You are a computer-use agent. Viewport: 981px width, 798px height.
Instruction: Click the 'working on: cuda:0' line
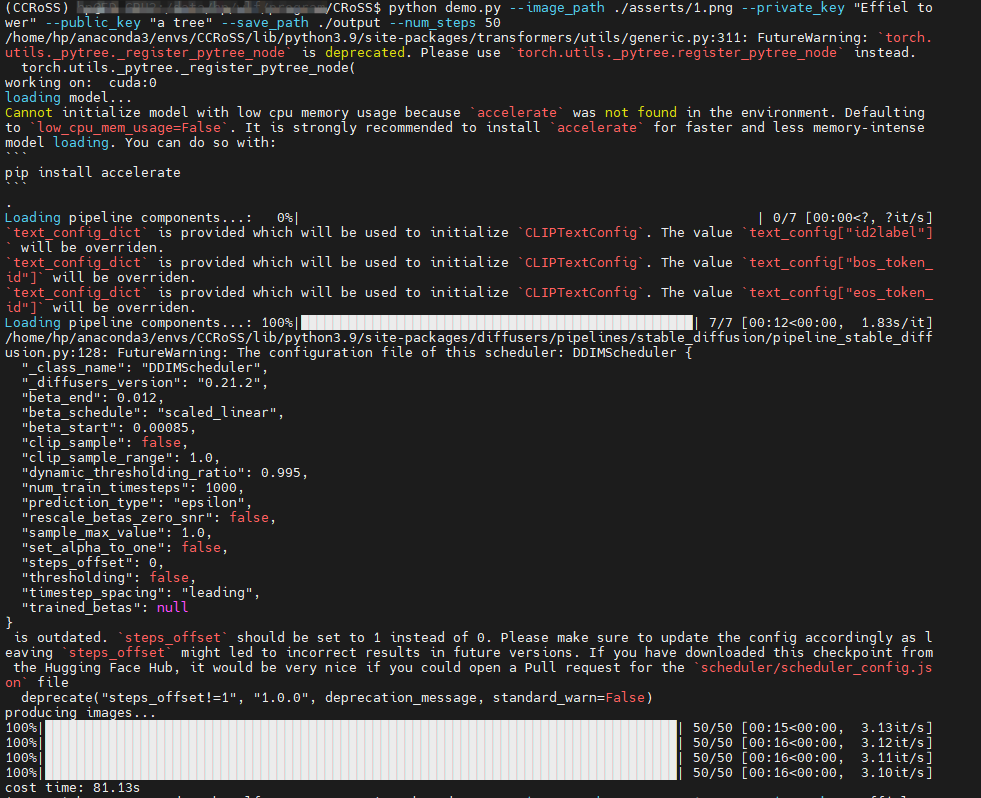tap(81, 83)
